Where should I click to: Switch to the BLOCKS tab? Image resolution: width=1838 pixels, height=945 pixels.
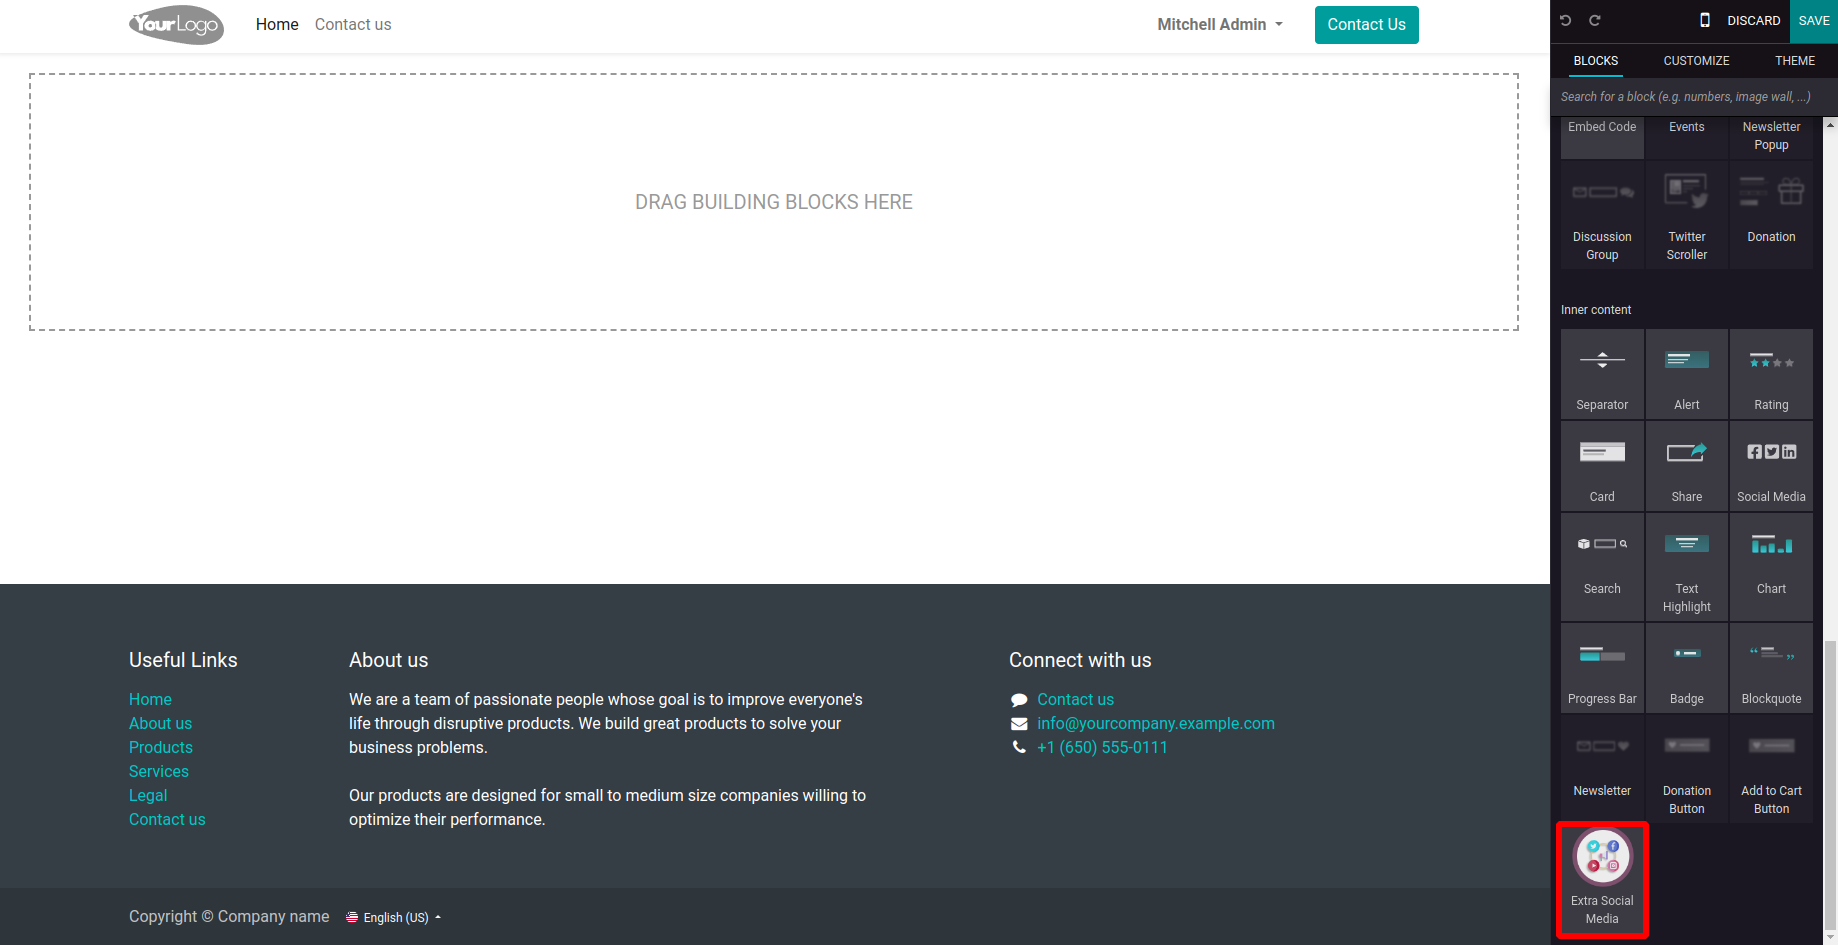pos(1596,60)
